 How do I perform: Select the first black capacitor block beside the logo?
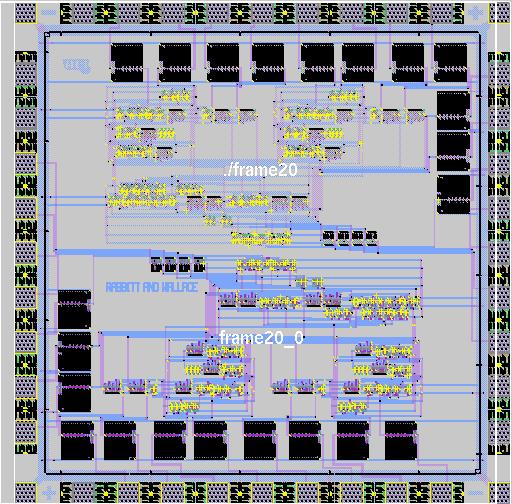[x=127, y=62]
